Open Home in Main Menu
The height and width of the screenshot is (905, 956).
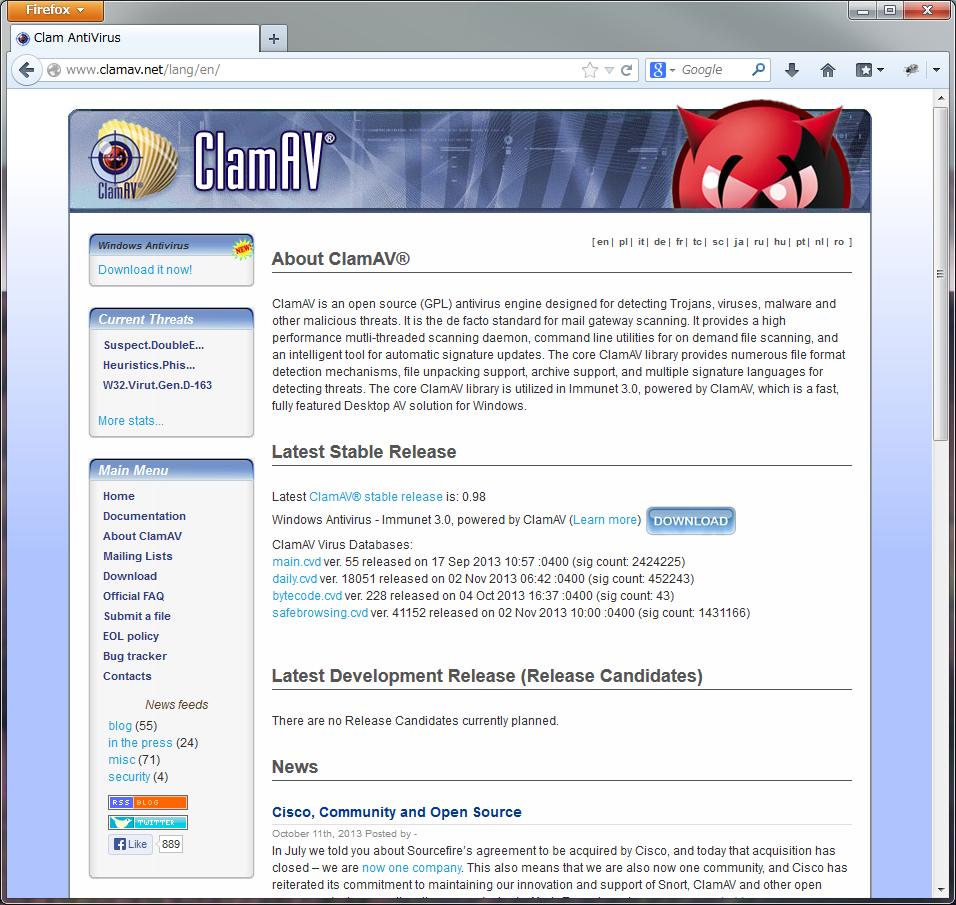coord(119,496)
